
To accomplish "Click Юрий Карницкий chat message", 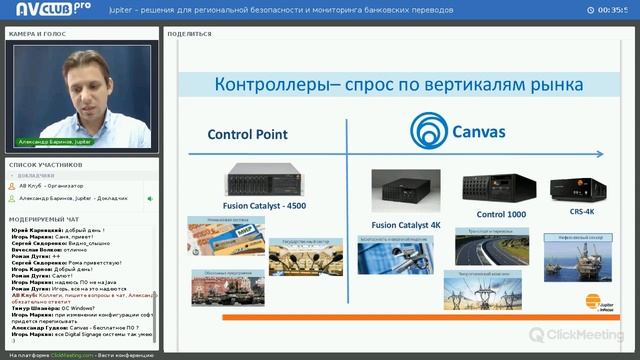I will coord(58,230).
